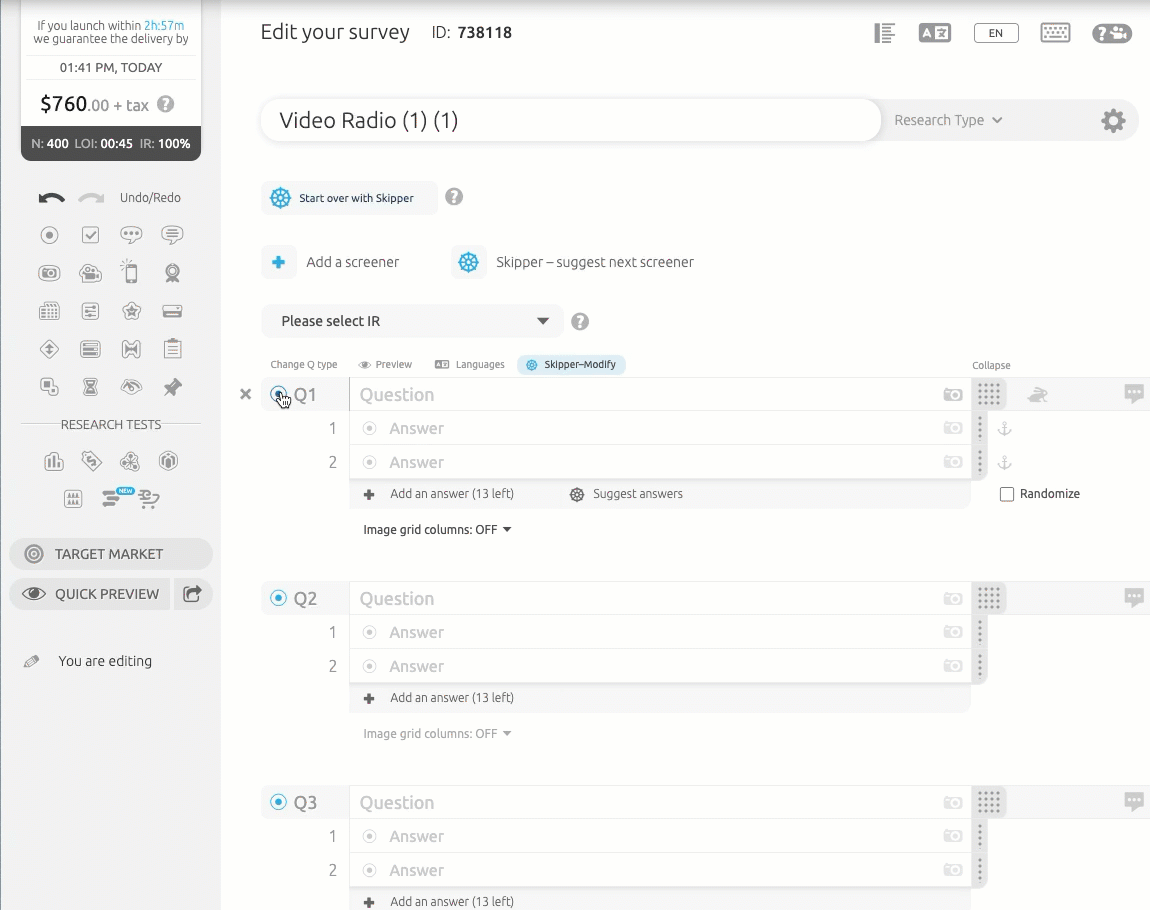
Task: Select the star rating question icon
Action: click(131, 311)
